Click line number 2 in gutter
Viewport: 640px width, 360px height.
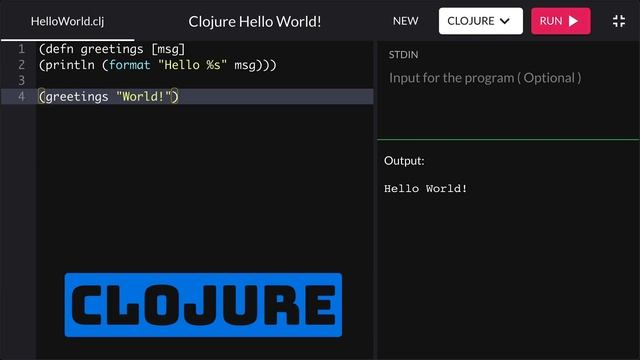tap(21, 65)
